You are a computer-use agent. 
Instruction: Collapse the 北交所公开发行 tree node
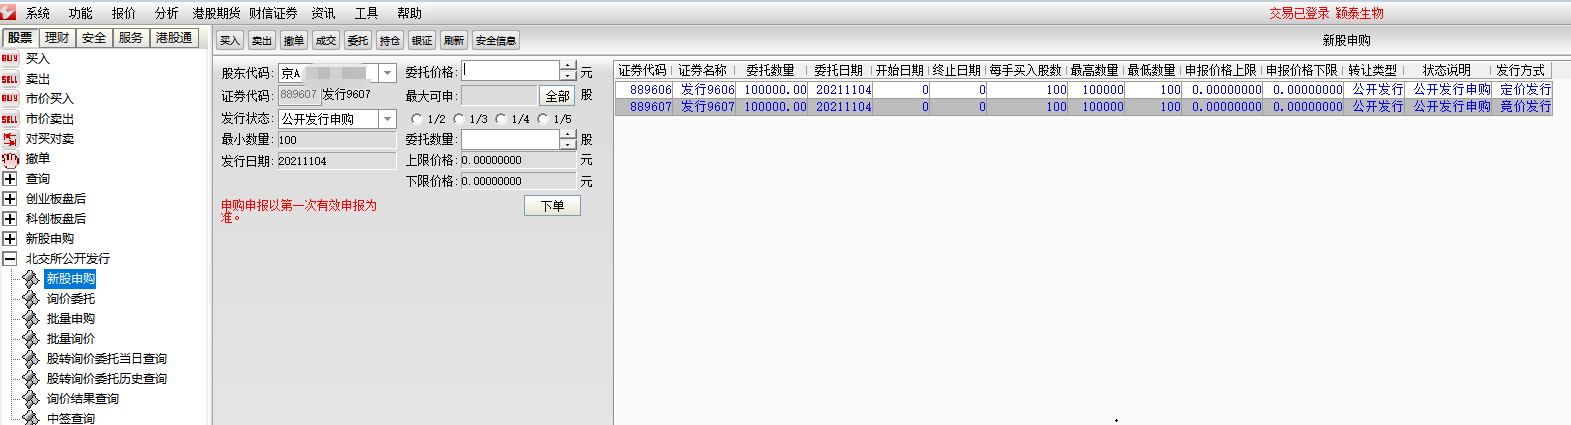[x=10, y=259]
